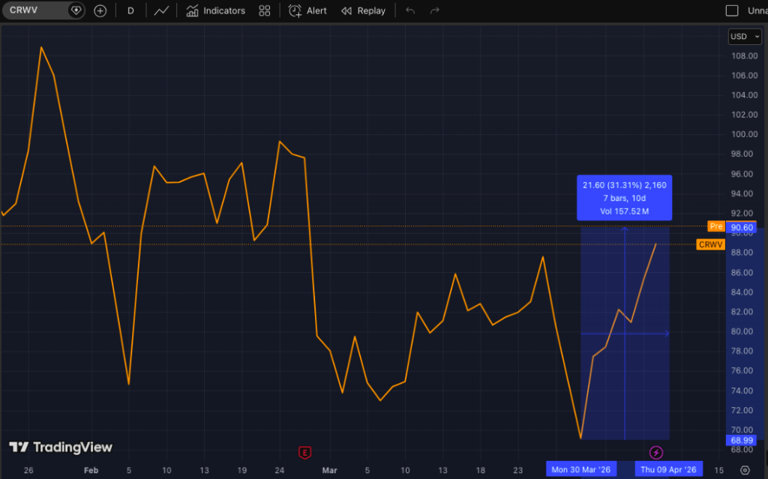Open the layout setup square icon

point(732,11)
